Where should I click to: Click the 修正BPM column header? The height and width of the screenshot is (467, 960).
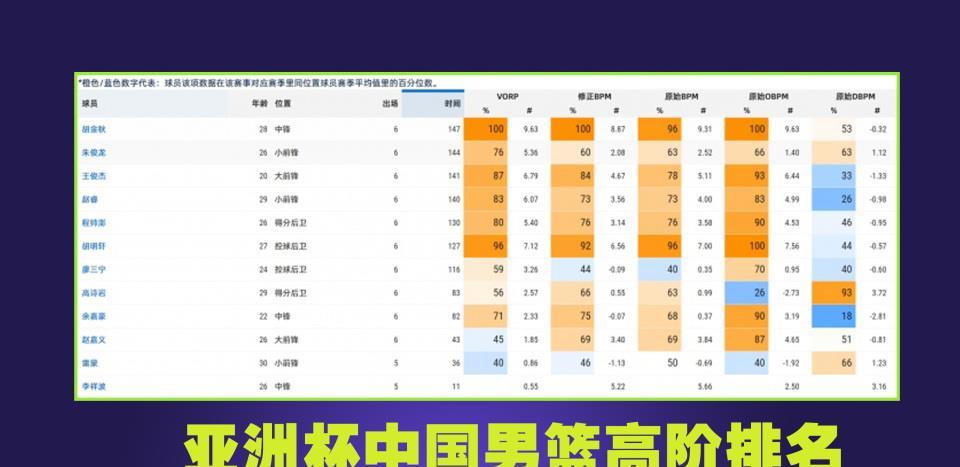click(594, 96)
